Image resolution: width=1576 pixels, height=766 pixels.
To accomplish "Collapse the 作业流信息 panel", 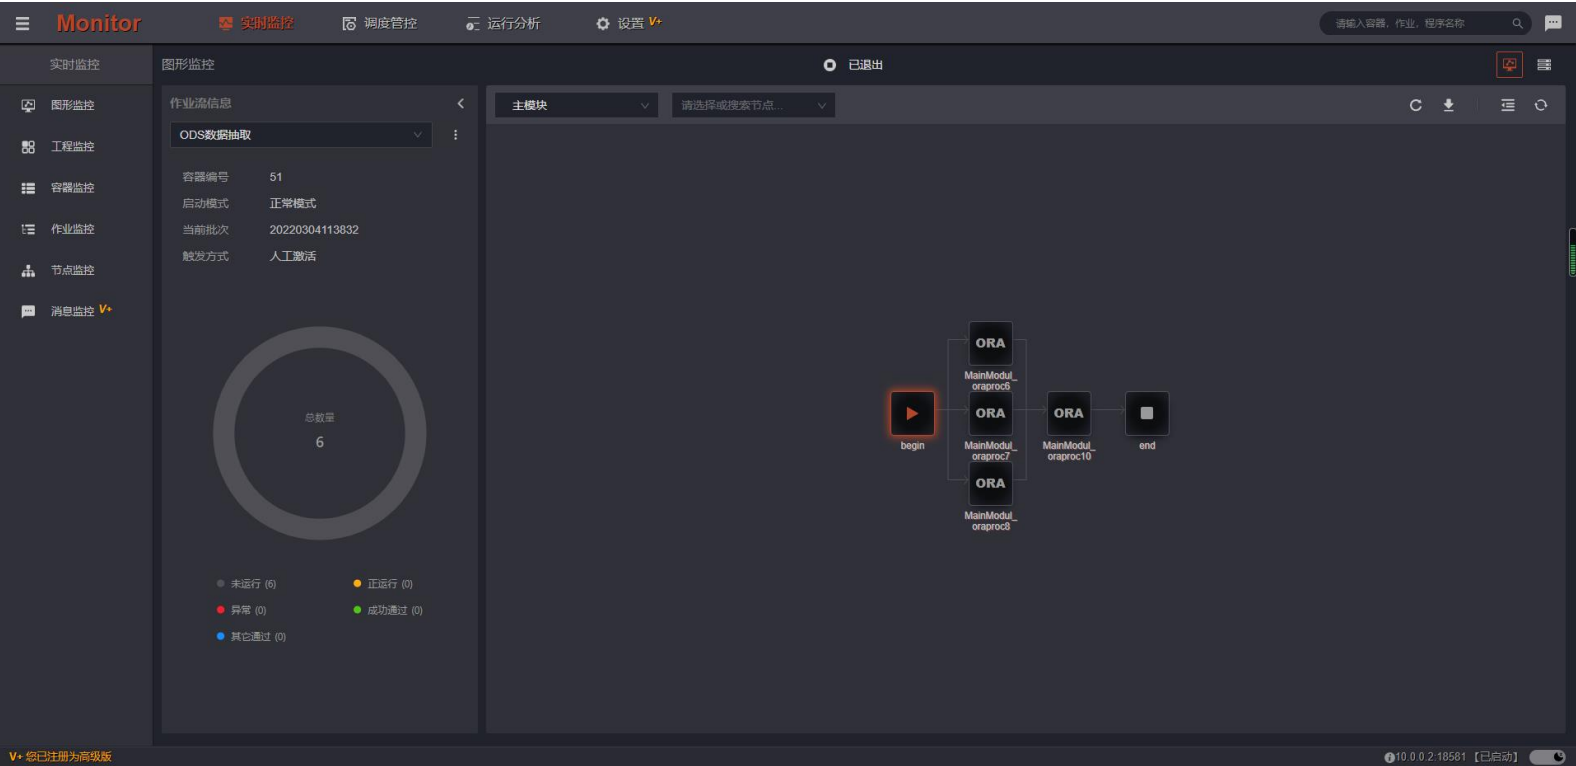I will (x=460, y=104).
